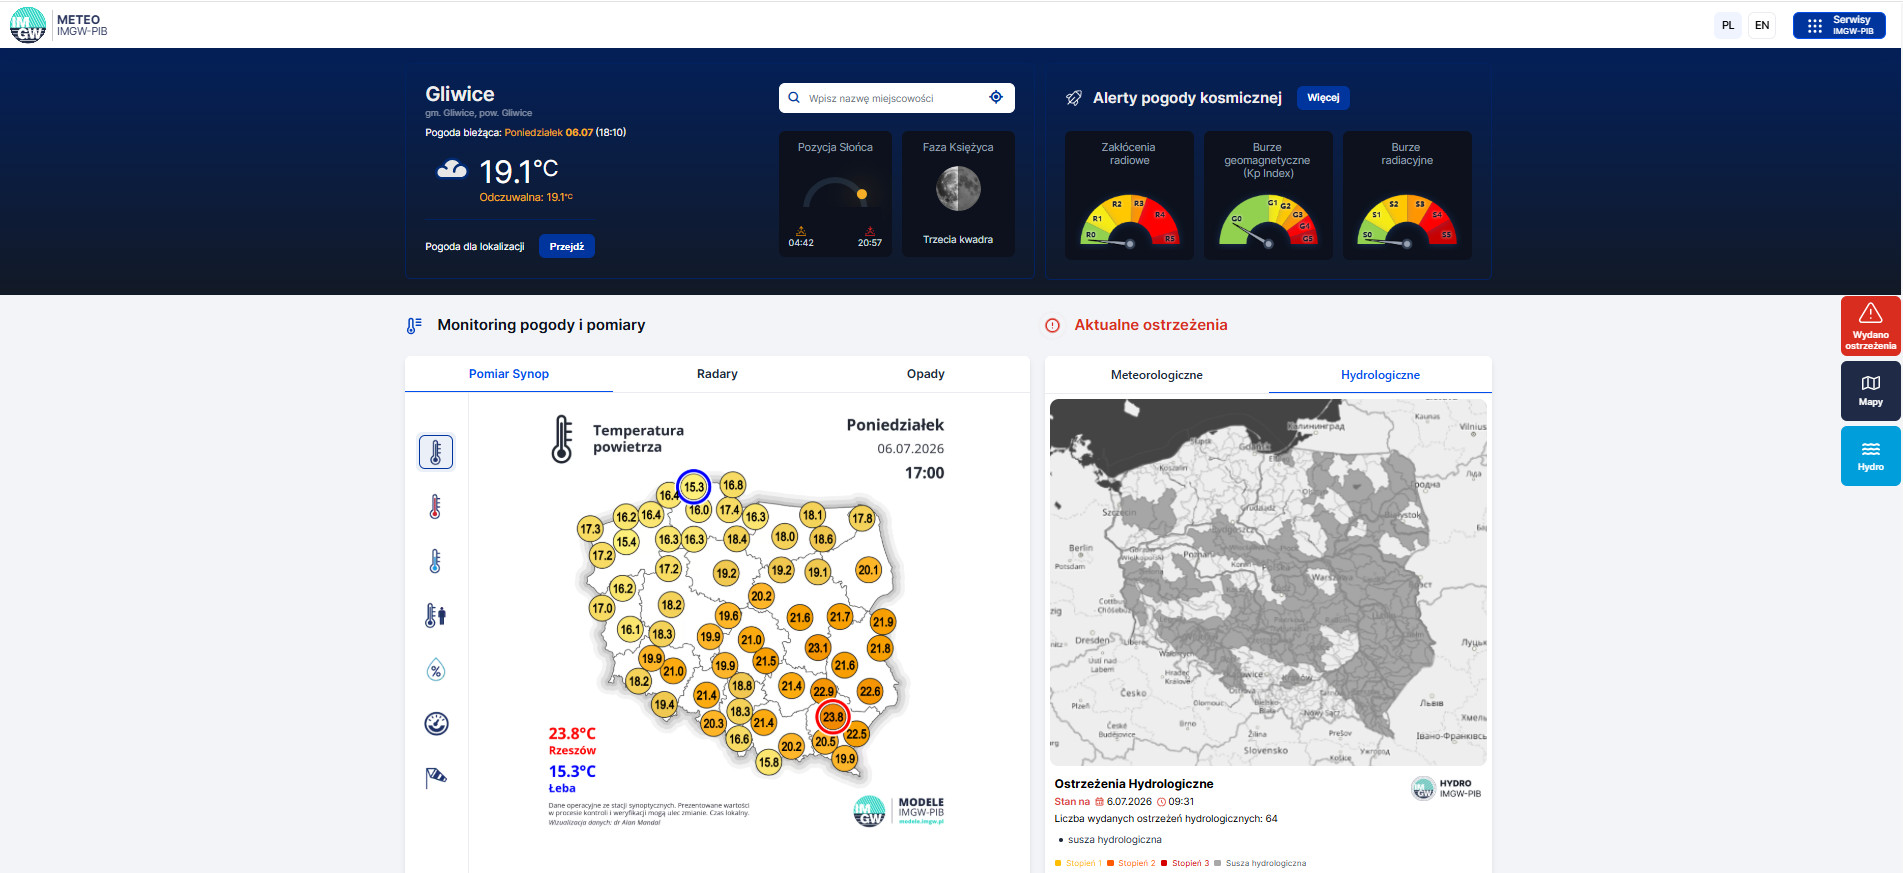1903x873 pixels.
Task: Select the air temperature thermometer icon
Action: (436, 452)
